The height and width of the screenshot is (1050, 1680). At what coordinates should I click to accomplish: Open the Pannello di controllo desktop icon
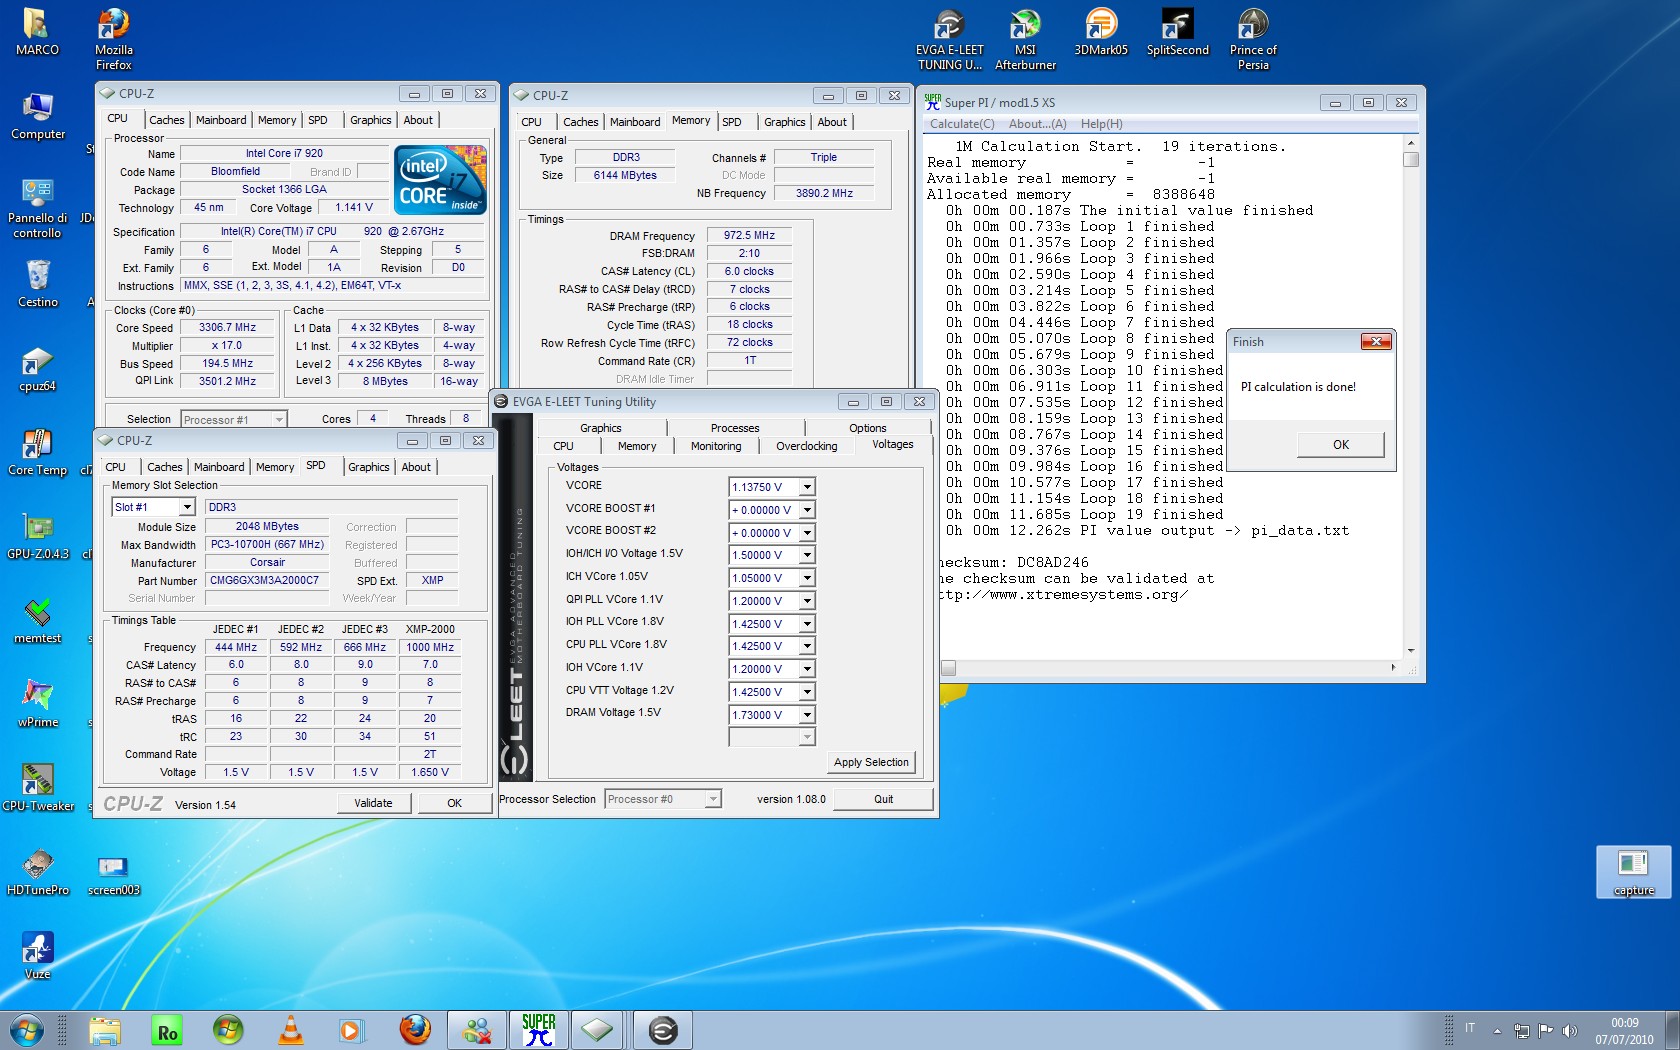coord(37,208)
